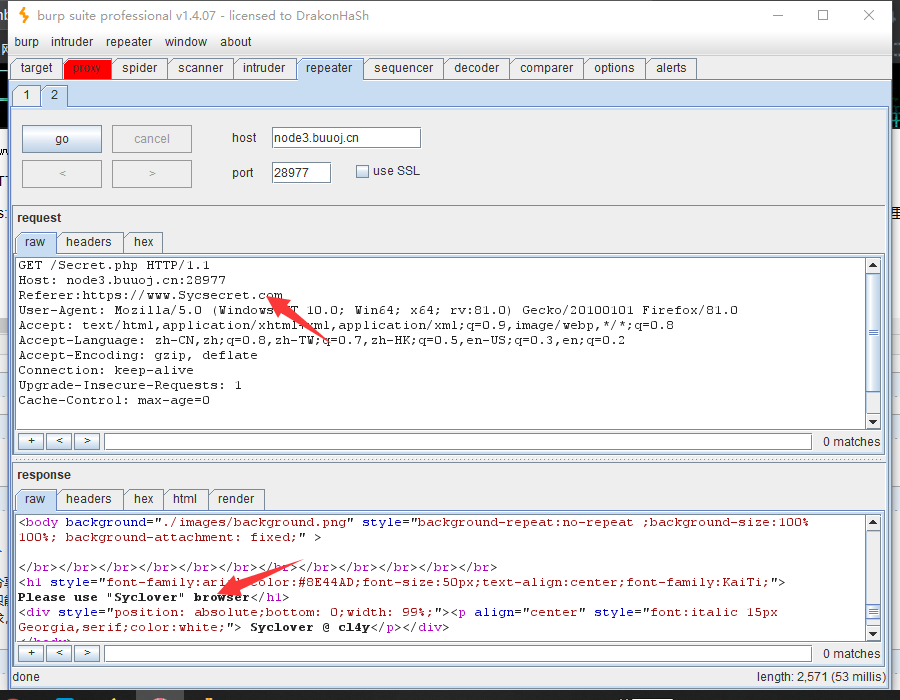This screenshot has width=900, height=700.
Task: Select the request raw tab
Action: click(35, 242)
